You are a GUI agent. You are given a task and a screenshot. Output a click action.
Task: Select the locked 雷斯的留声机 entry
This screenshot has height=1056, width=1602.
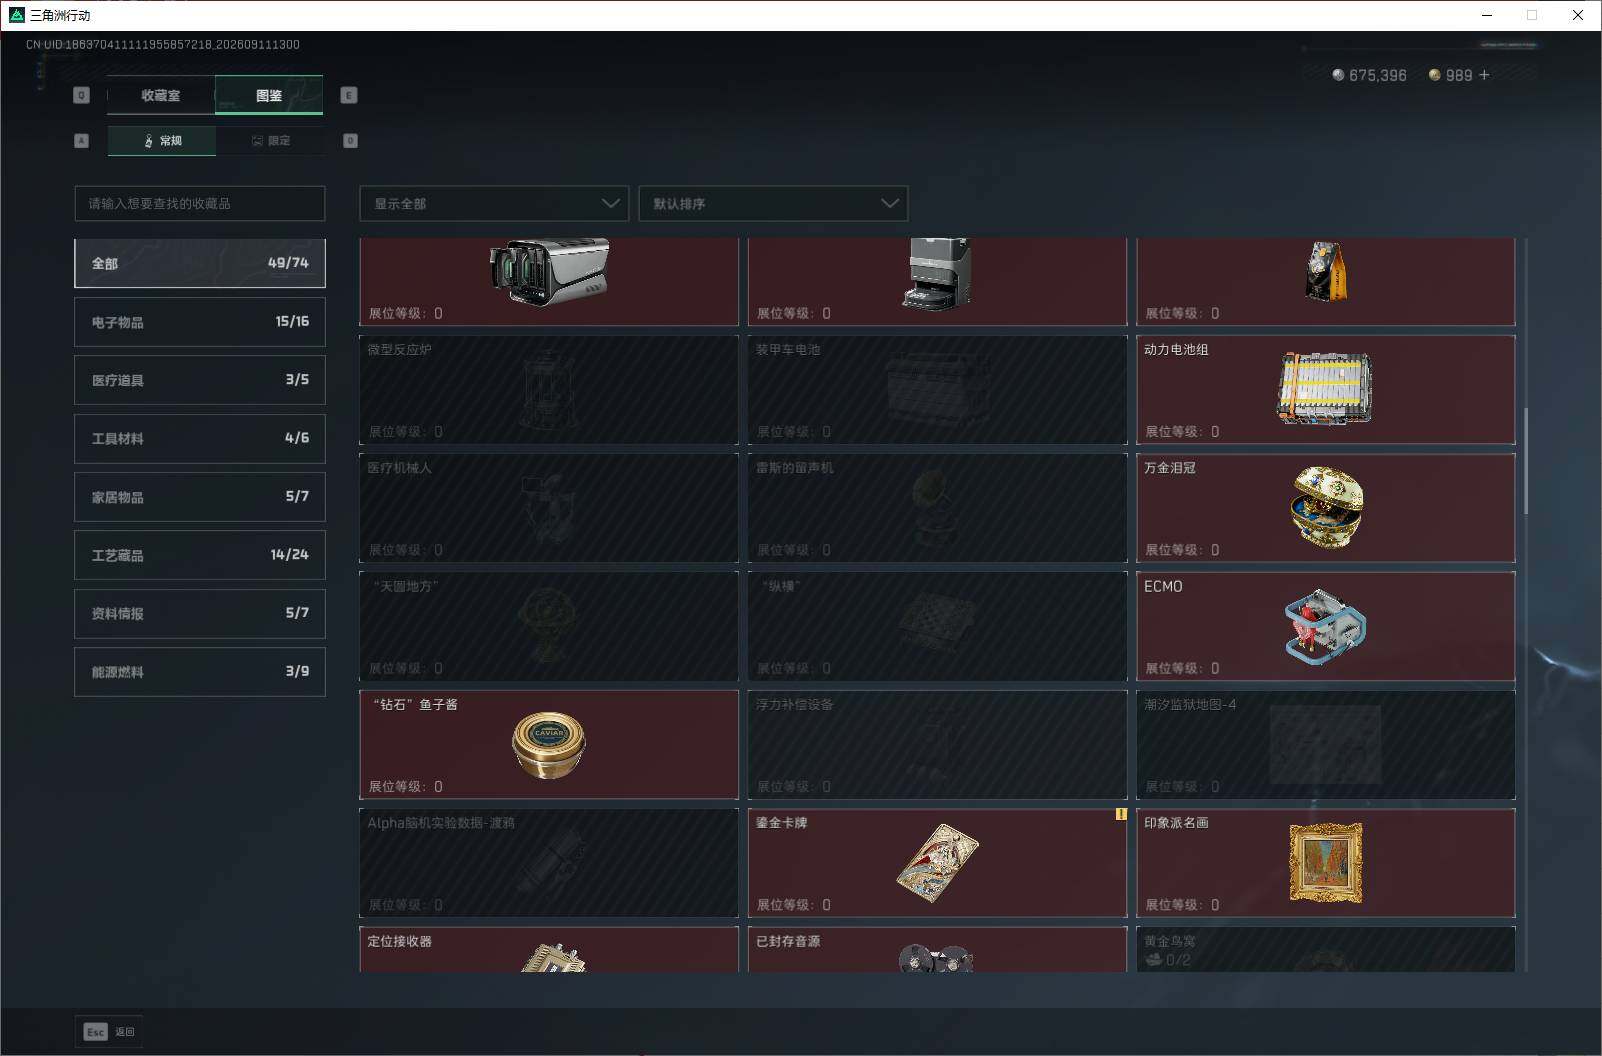tap(937, 507)
